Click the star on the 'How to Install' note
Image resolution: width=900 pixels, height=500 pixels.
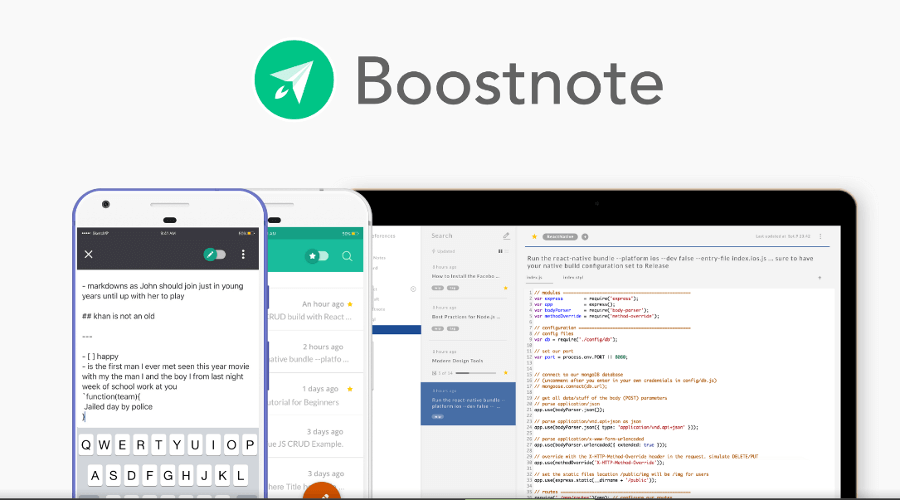pyautogui.click(x=506, y=288)
